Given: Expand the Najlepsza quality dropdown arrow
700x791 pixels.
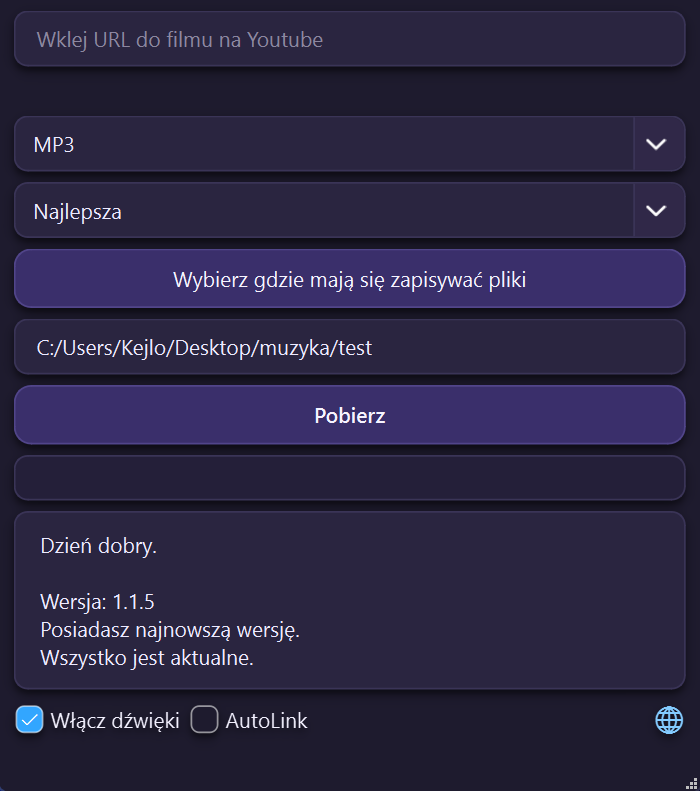Looking at the screenshot, I should tap(657, 210).
